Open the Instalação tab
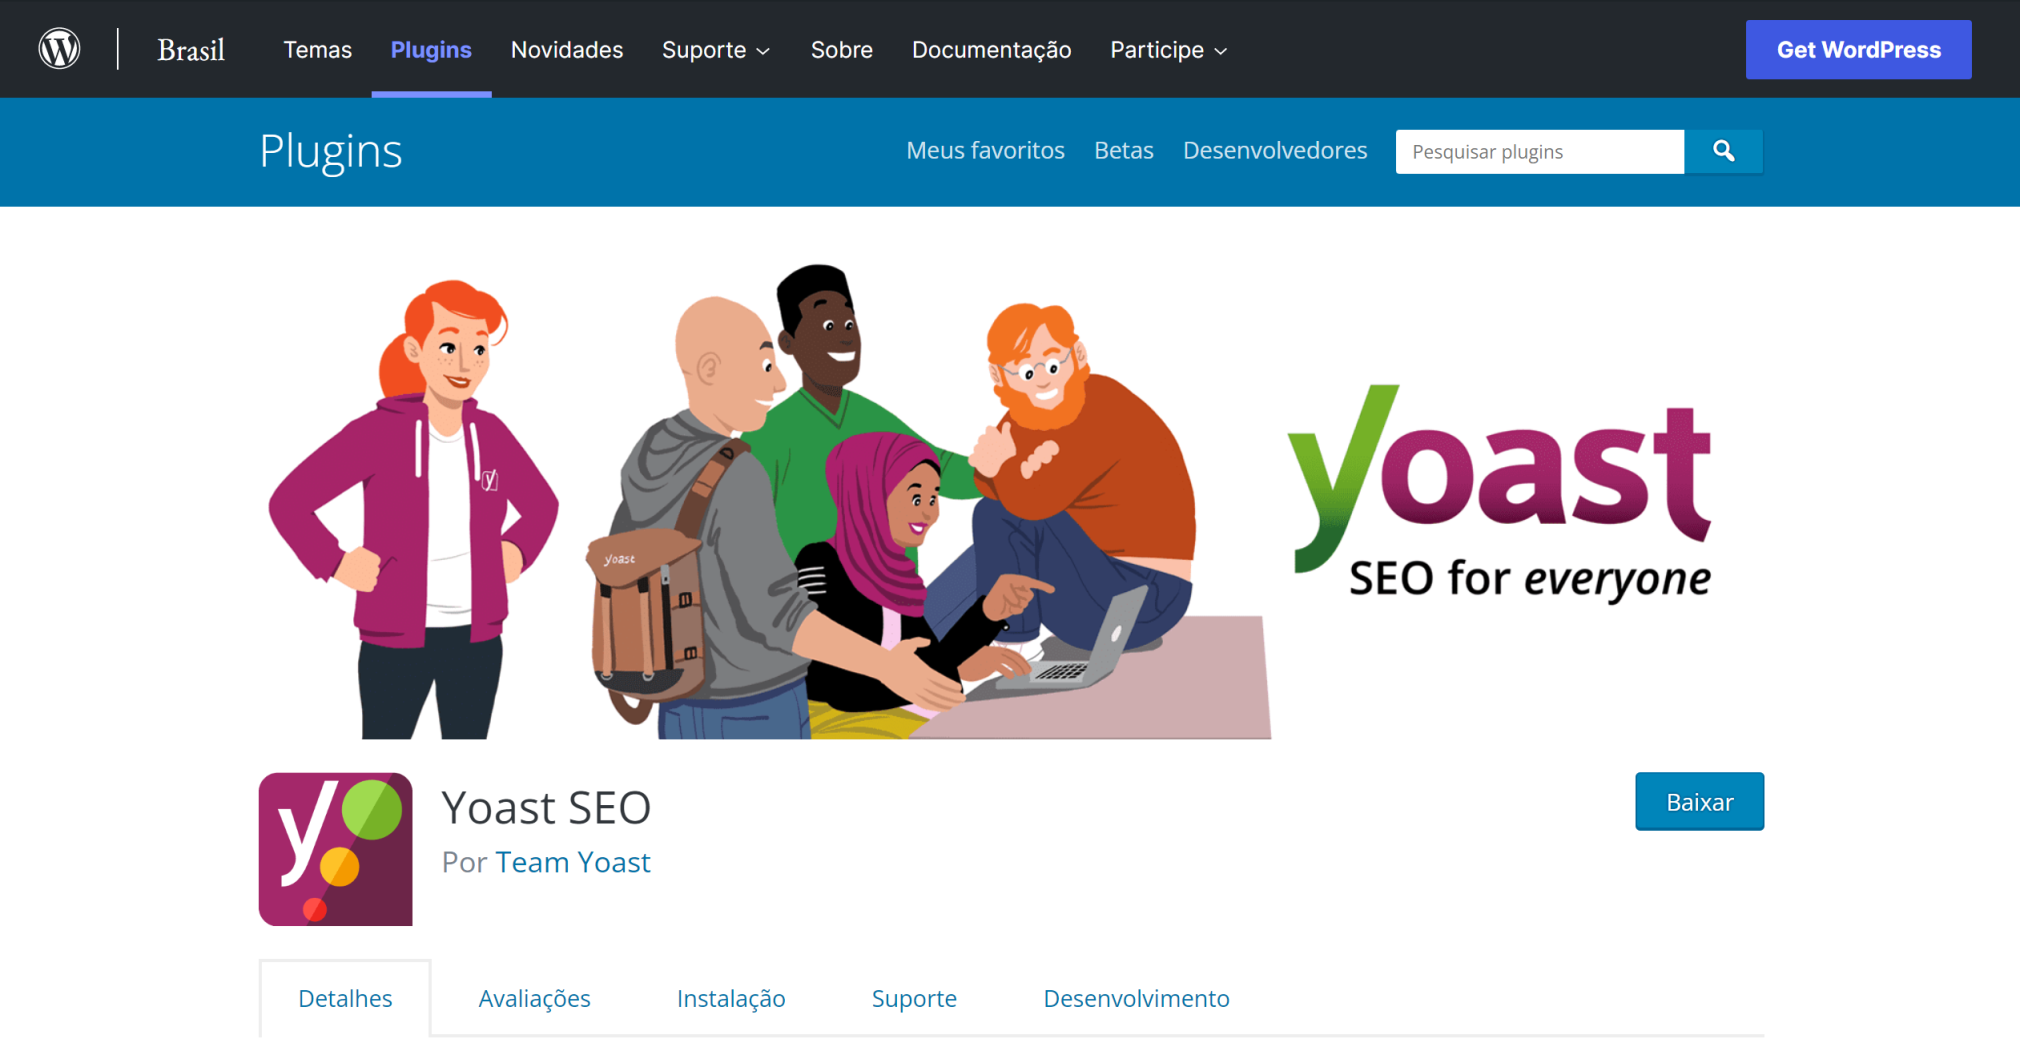The height and width of the screenshot is (1043, 2020). (730, 997)
